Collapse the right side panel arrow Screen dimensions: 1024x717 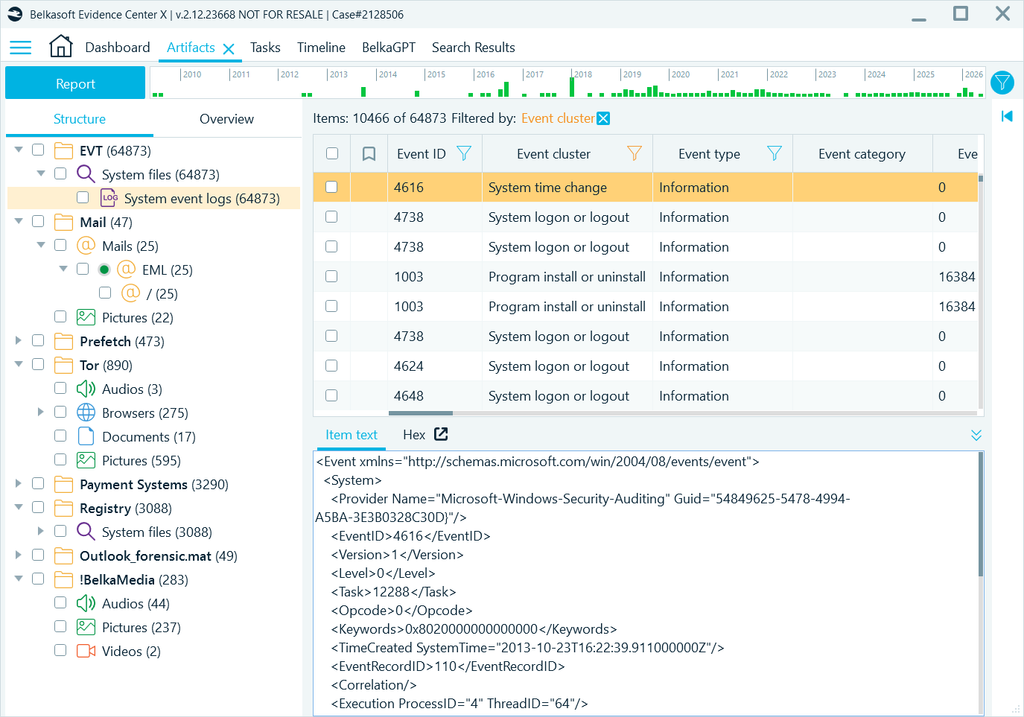coord(1006,116)
